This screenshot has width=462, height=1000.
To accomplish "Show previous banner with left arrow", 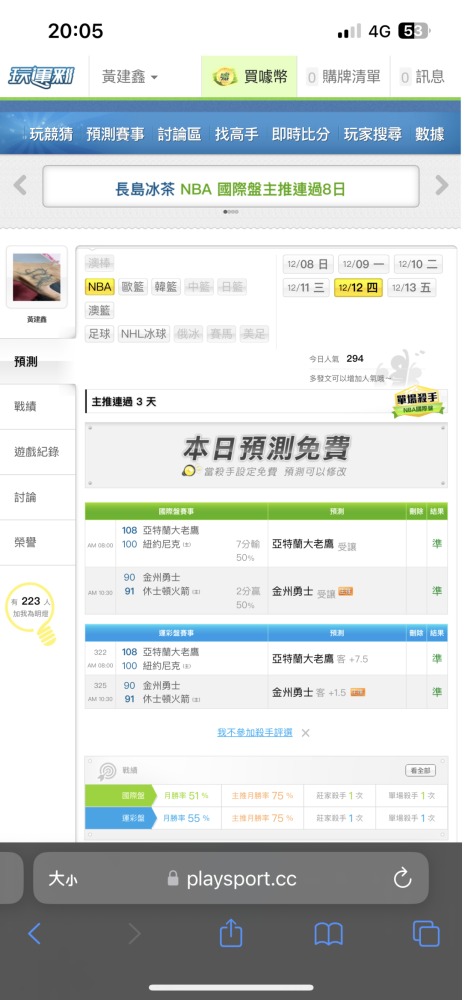I will (x=20, y=186).
